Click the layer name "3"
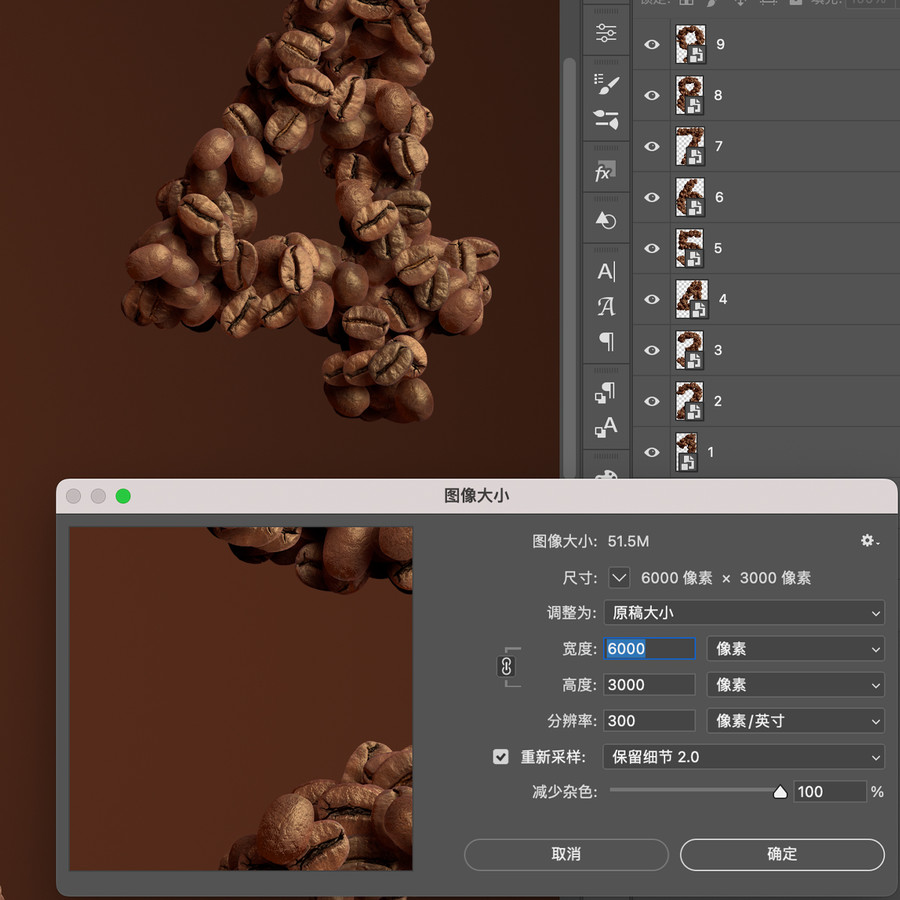This screenshot has height=900, width=900. tap(718, 350)
